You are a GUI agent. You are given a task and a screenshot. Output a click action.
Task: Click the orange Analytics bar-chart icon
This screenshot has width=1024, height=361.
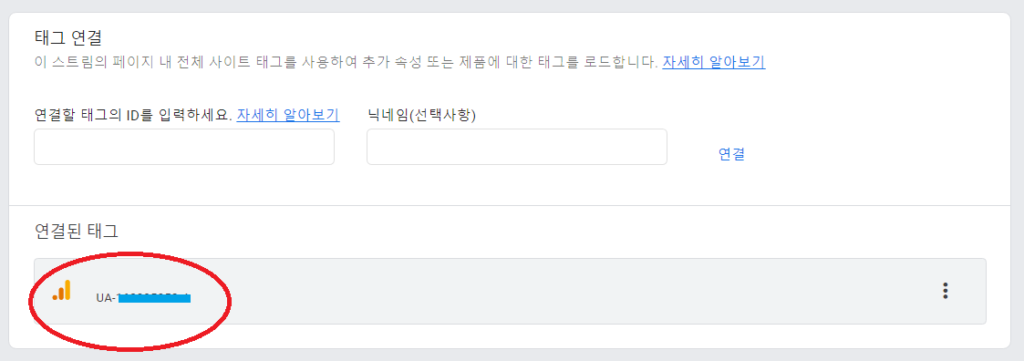tap(62, 290)
